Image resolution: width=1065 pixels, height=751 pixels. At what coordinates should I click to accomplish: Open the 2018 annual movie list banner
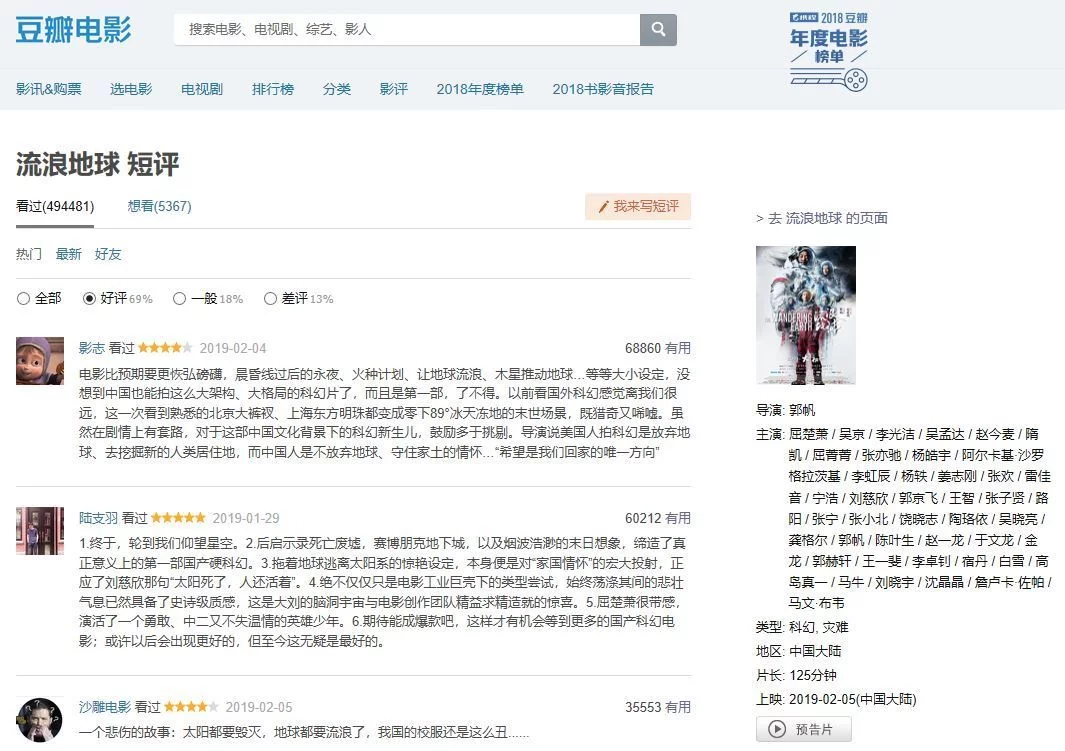tap(829, 52)
